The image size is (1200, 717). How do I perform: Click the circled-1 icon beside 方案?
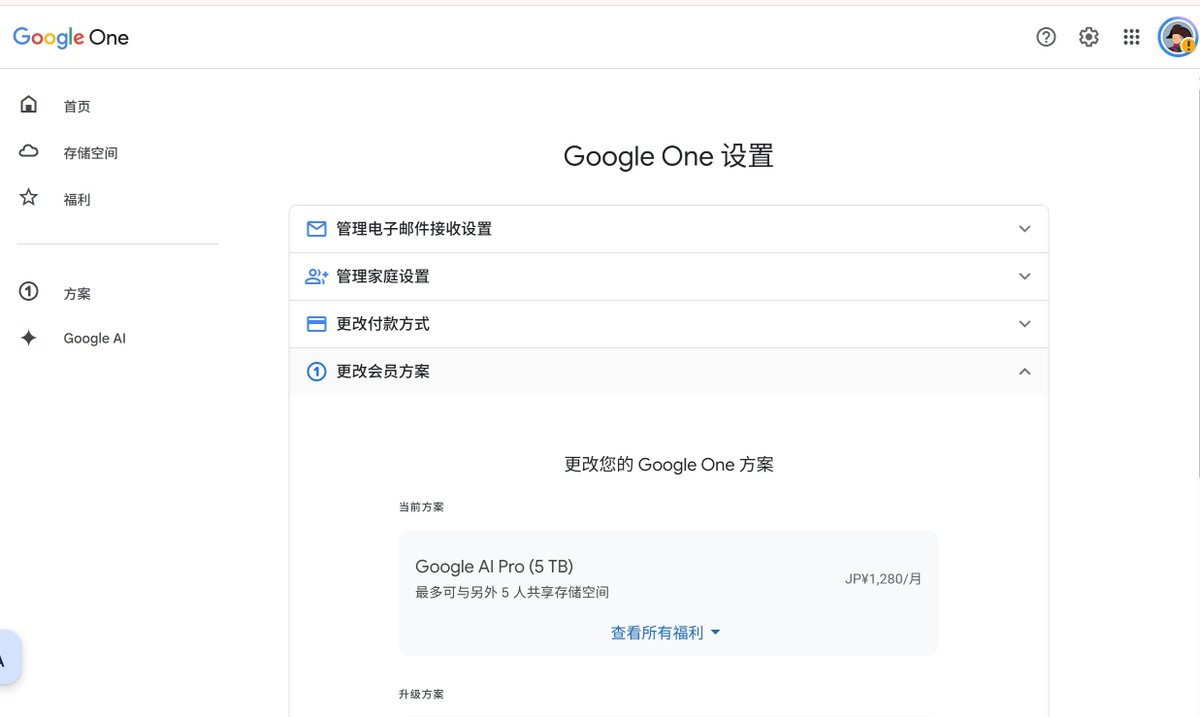coord(29,292)
